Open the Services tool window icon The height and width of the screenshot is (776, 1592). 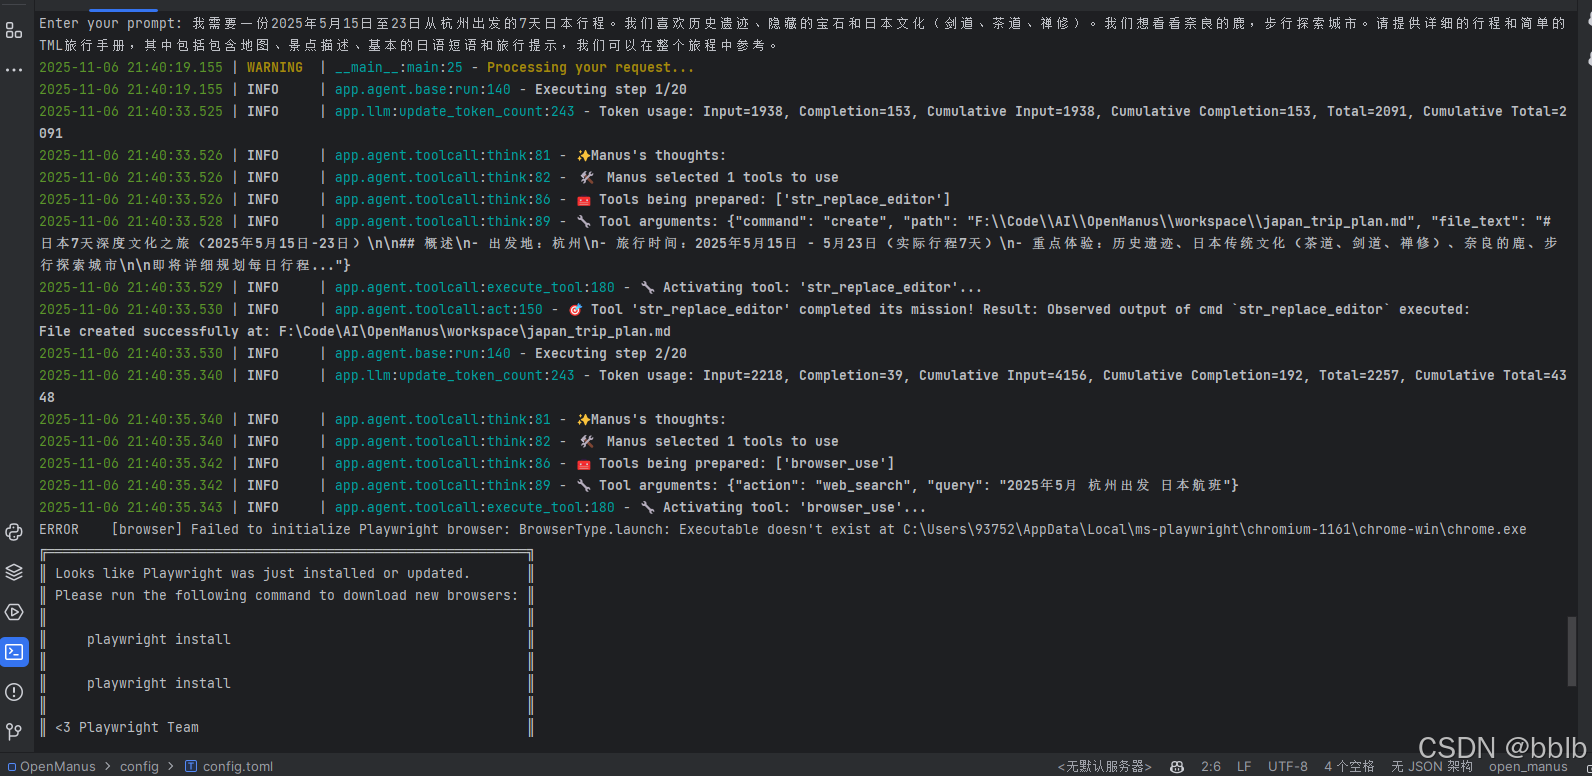[x=14, y=612]
